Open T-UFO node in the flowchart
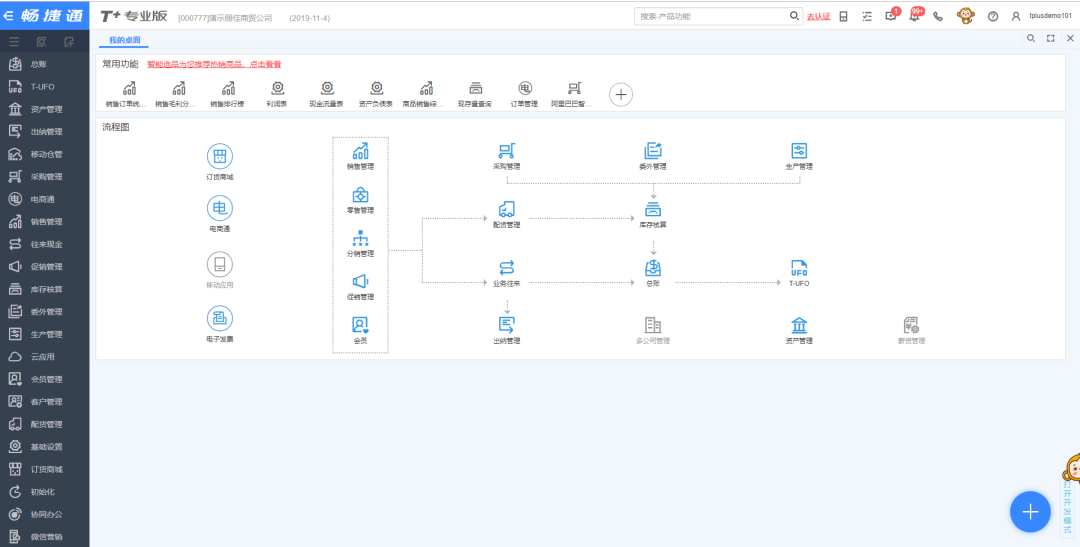Viewport: 1080px width, 547px height. 799,274
